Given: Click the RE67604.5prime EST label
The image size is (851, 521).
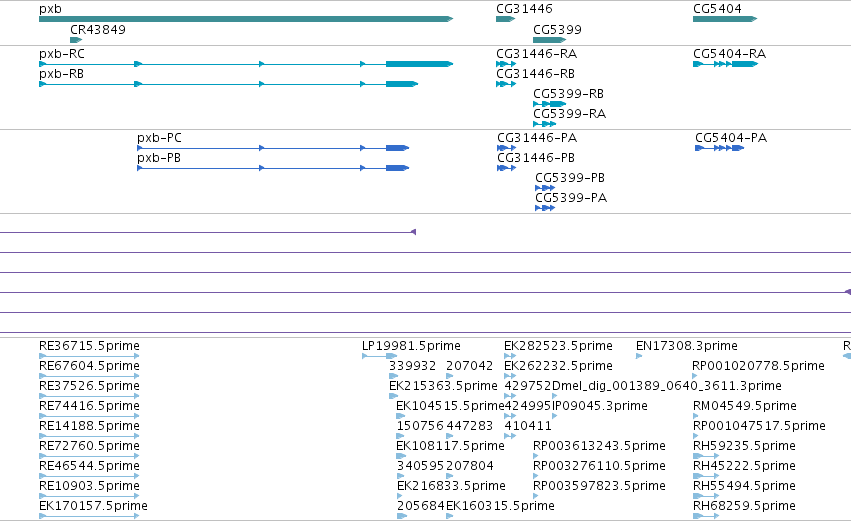Looking at the screenshot, I should [90, 366].
